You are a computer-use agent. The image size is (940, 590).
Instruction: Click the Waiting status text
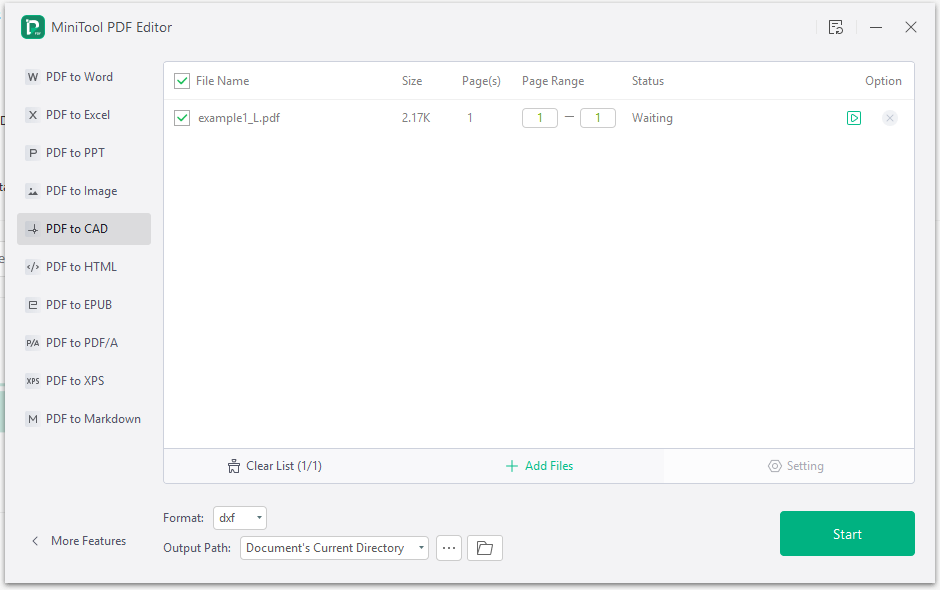652,118
